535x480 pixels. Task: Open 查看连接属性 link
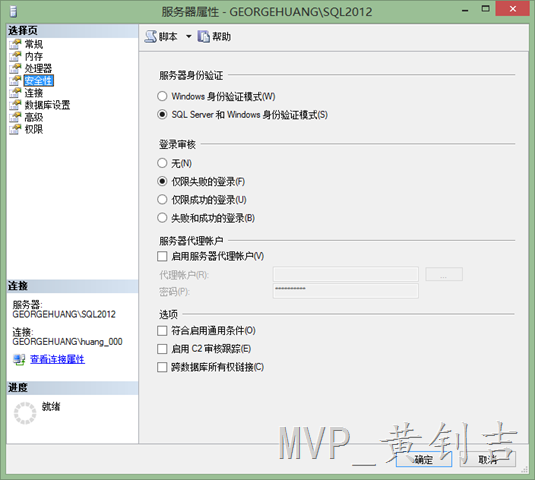(57, 359)
